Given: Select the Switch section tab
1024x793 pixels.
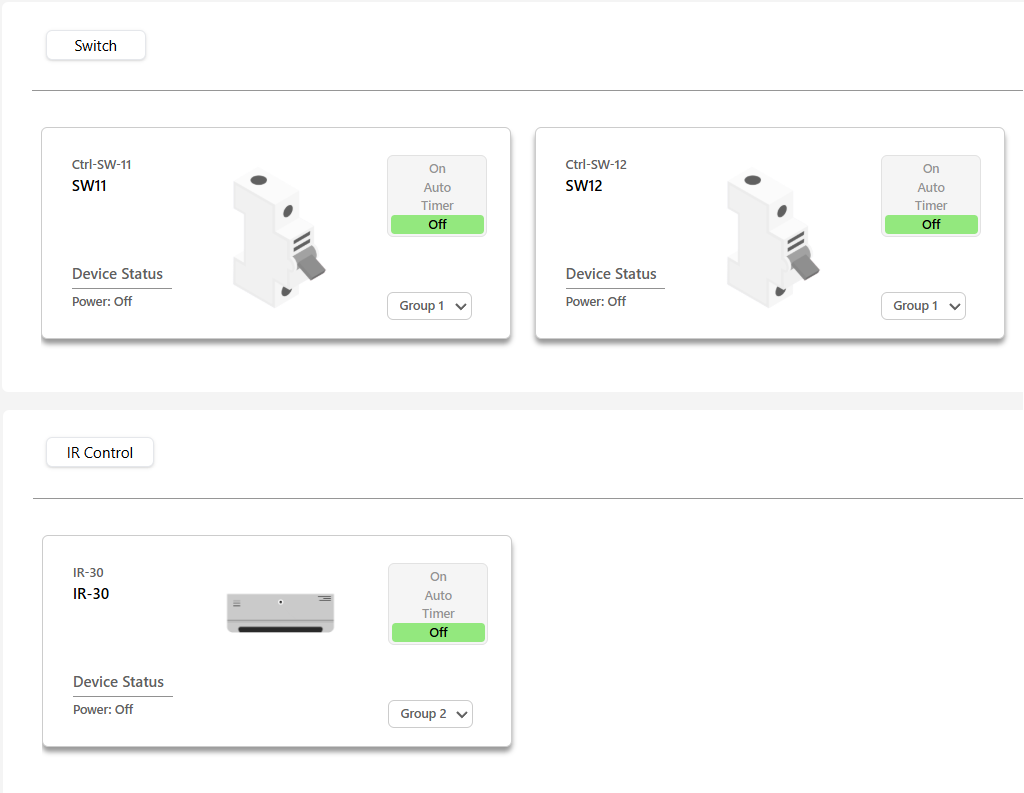Looking at the screenshot, I should pos(95,45).
